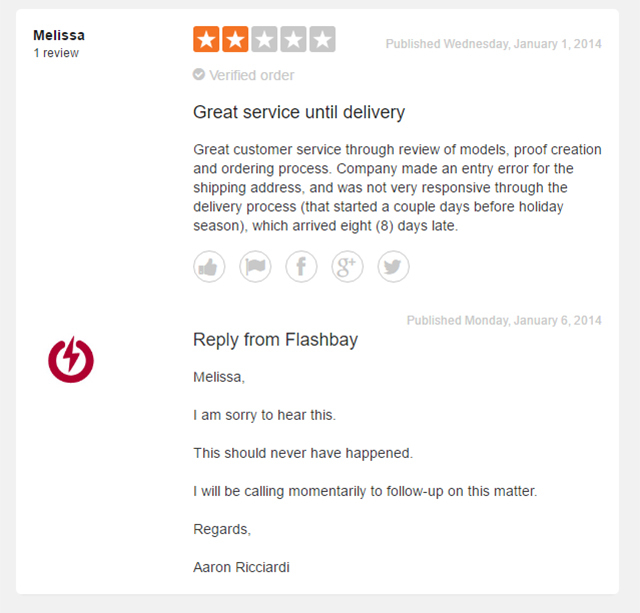Open the 'Great service until delivery' title
The height and width of the screenshot is (613, 640).
(299, 112)
